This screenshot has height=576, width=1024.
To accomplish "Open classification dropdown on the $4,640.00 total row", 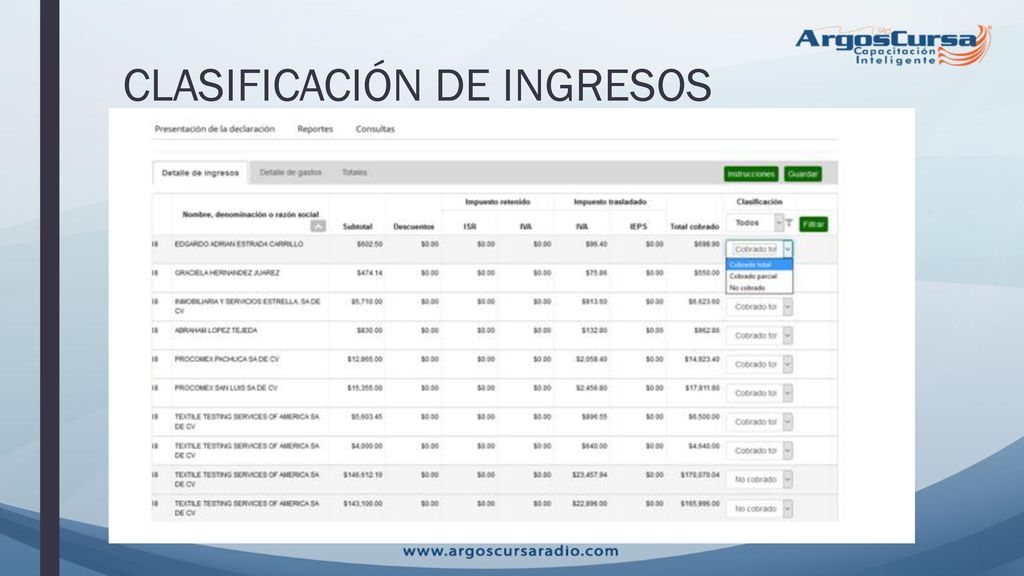I will (760, 450).
